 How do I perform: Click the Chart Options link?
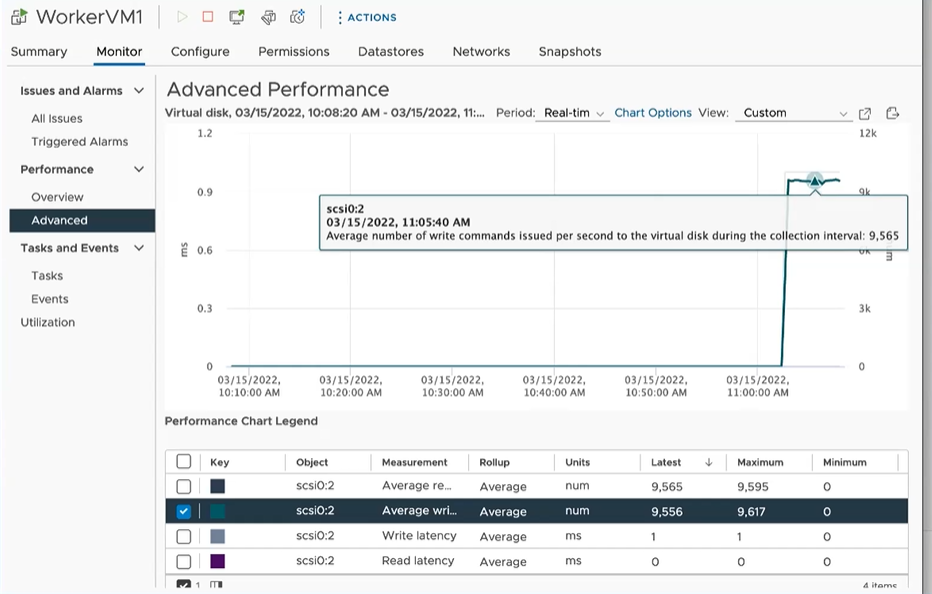tap(653, 113)
